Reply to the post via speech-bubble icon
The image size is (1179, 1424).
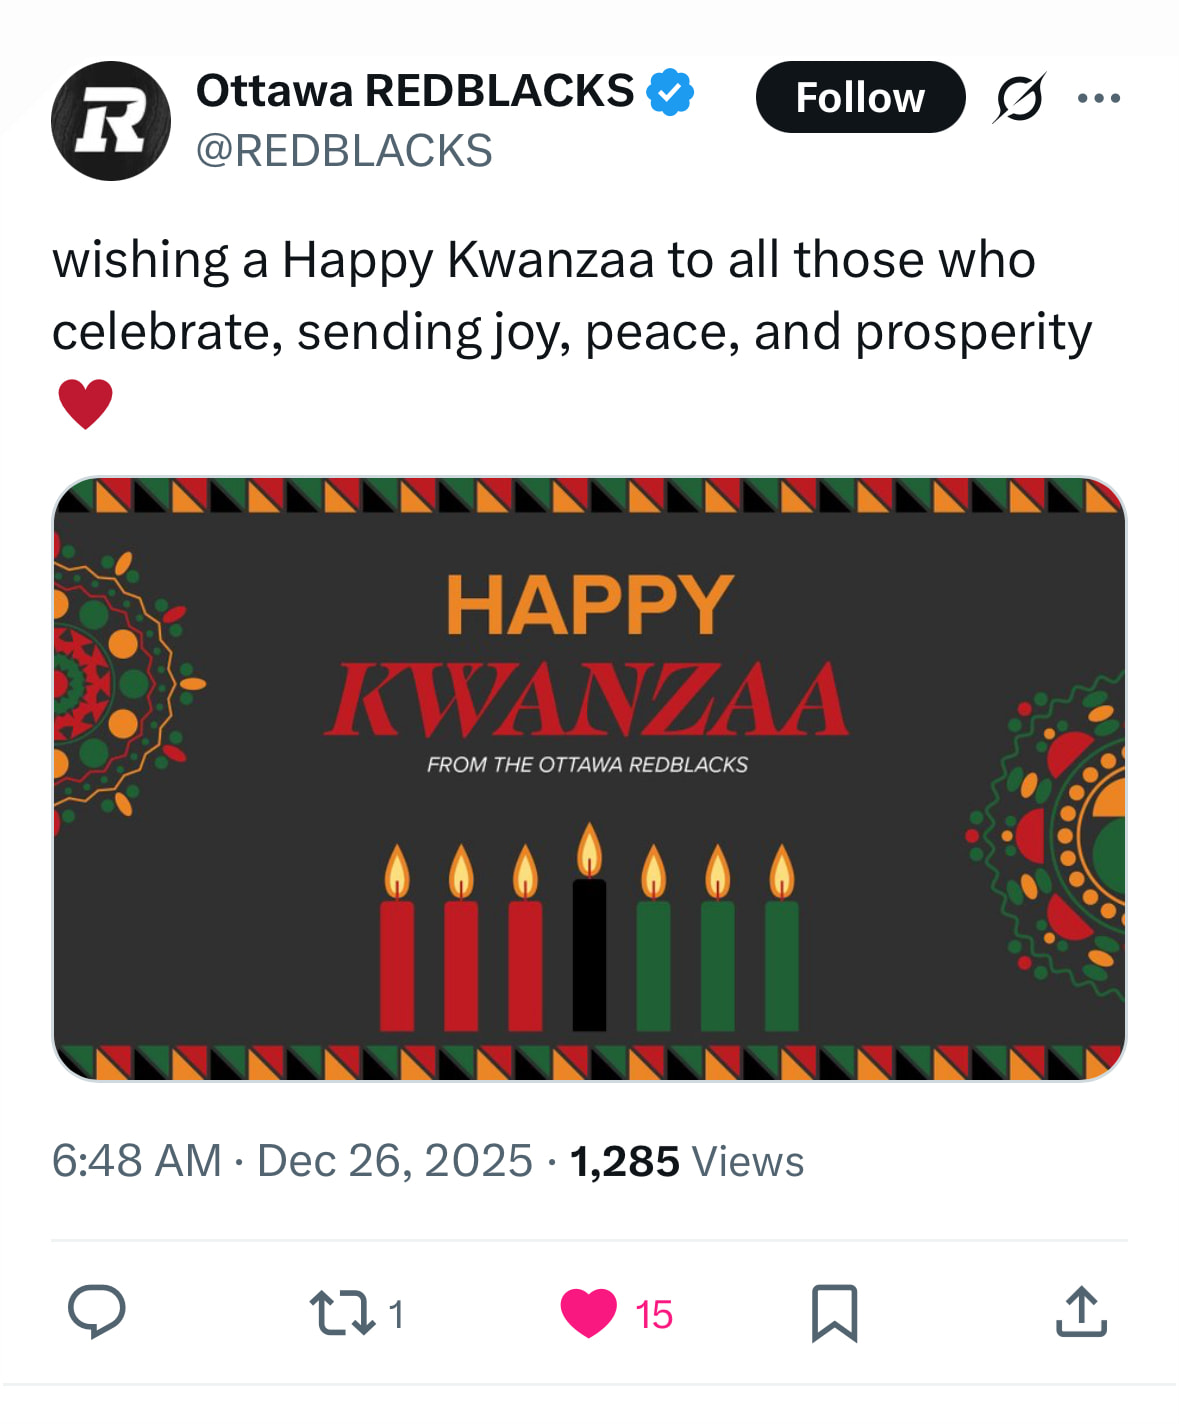(96, 1312)
